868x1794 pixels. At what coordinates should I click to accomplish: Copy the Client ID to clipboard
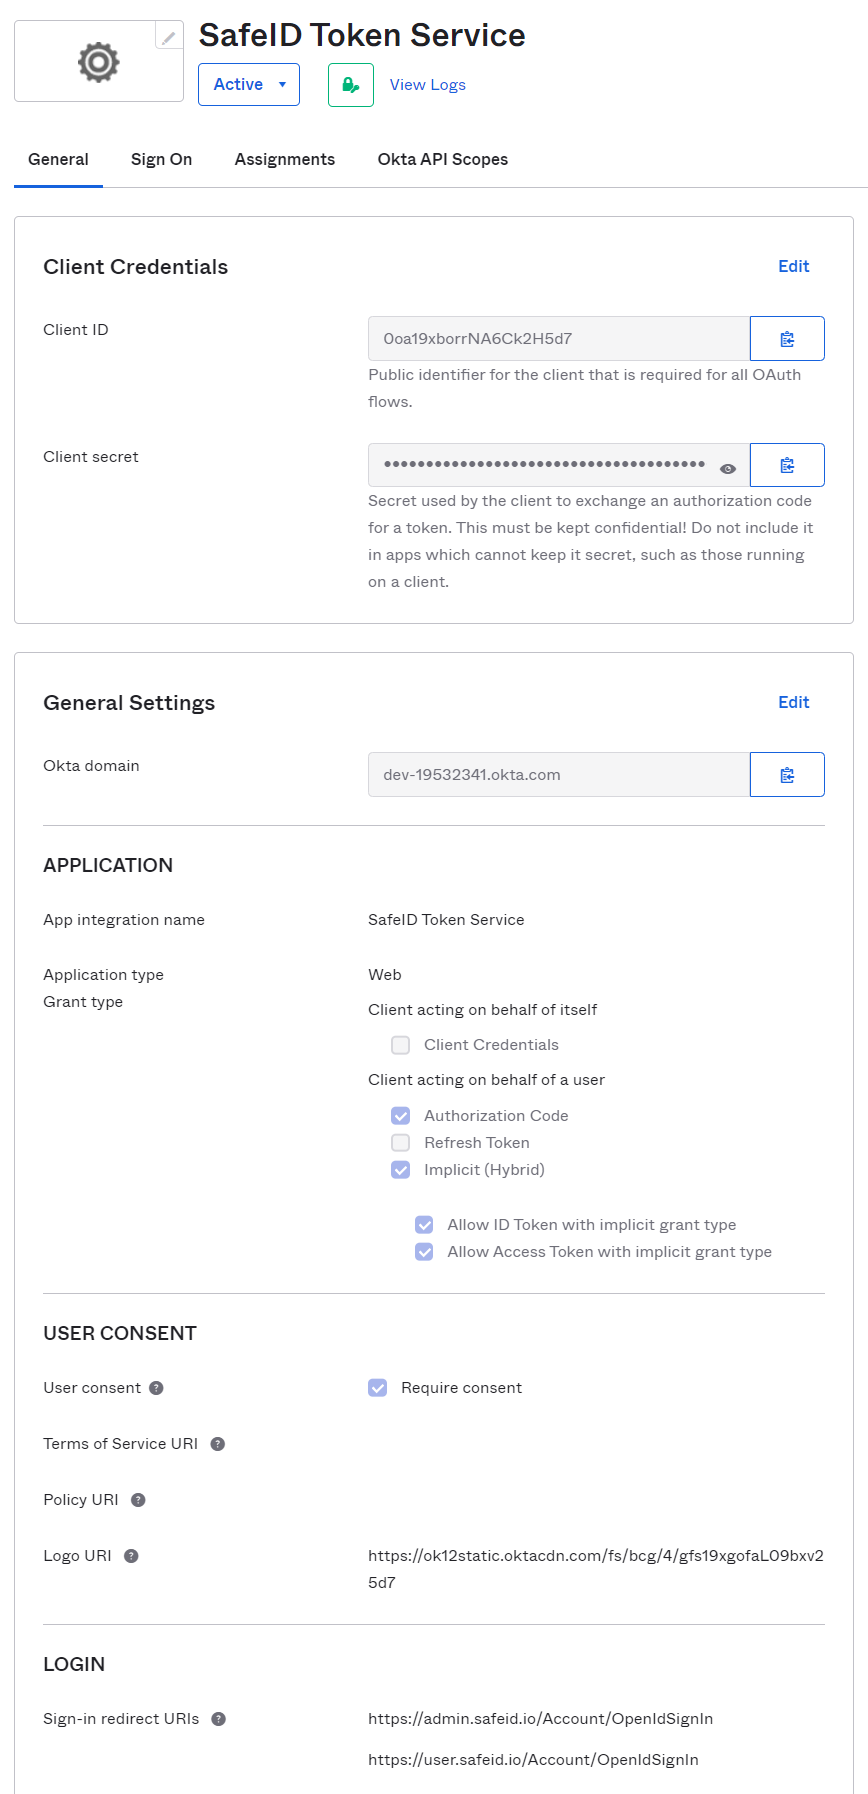coord(787,339)
